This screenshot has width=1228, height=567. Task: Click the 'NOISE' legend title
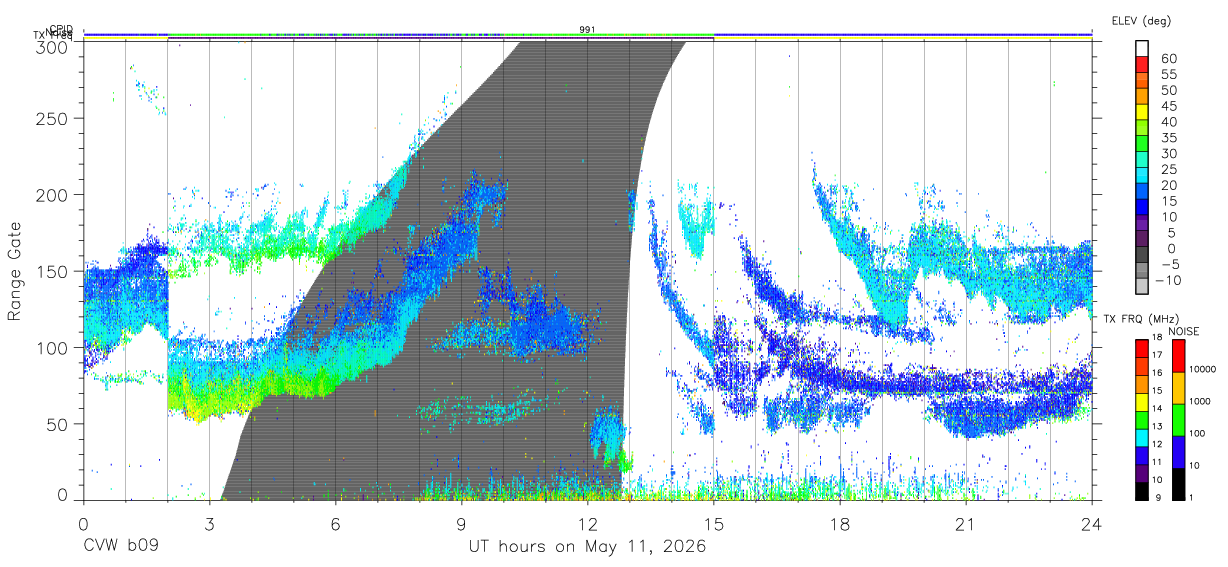click(1184, 331)
